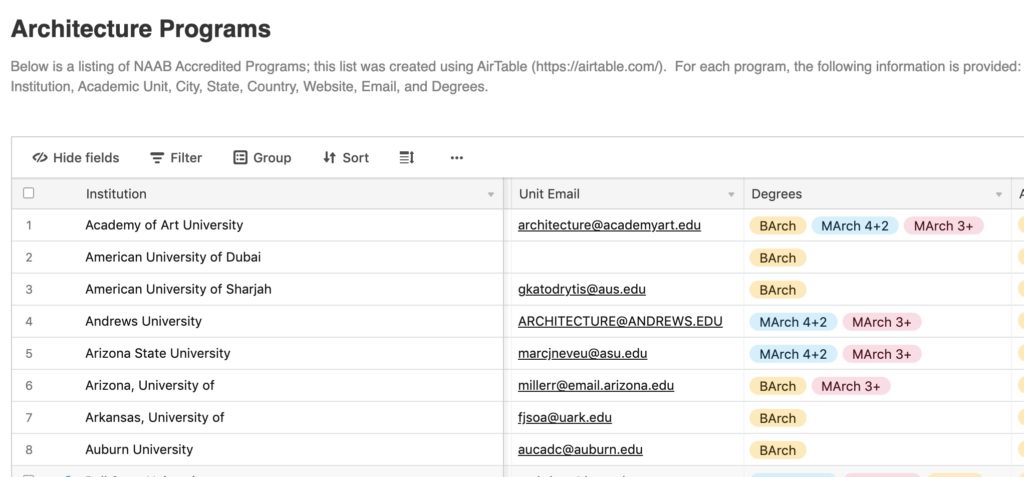The width and height of the screenshot is (1024, 477).
Task: Click MArch 3+ tag in Academy of Art row
Action: pyautogui.click(x=944, y=226)
